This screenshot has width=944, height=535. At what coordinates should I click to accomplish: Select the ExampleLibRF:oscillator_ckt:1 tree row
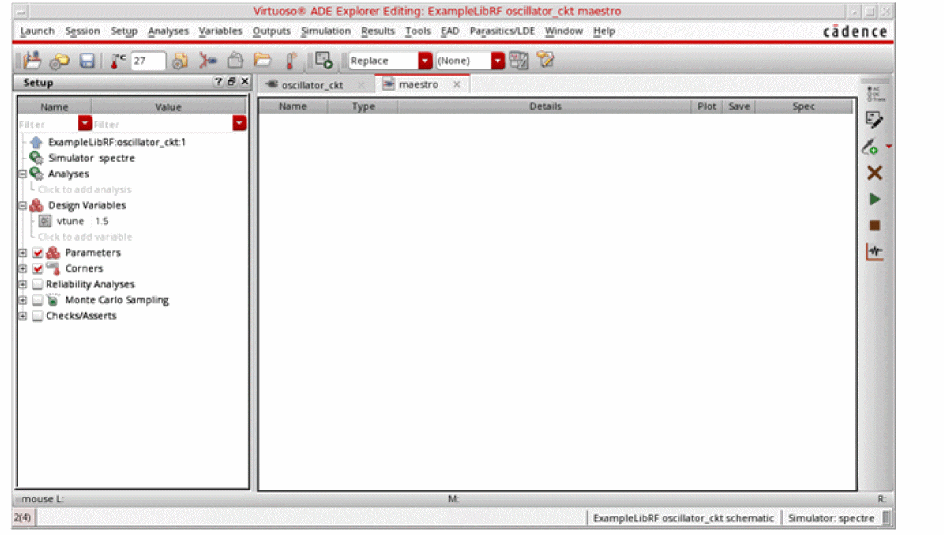click(117, 142)
